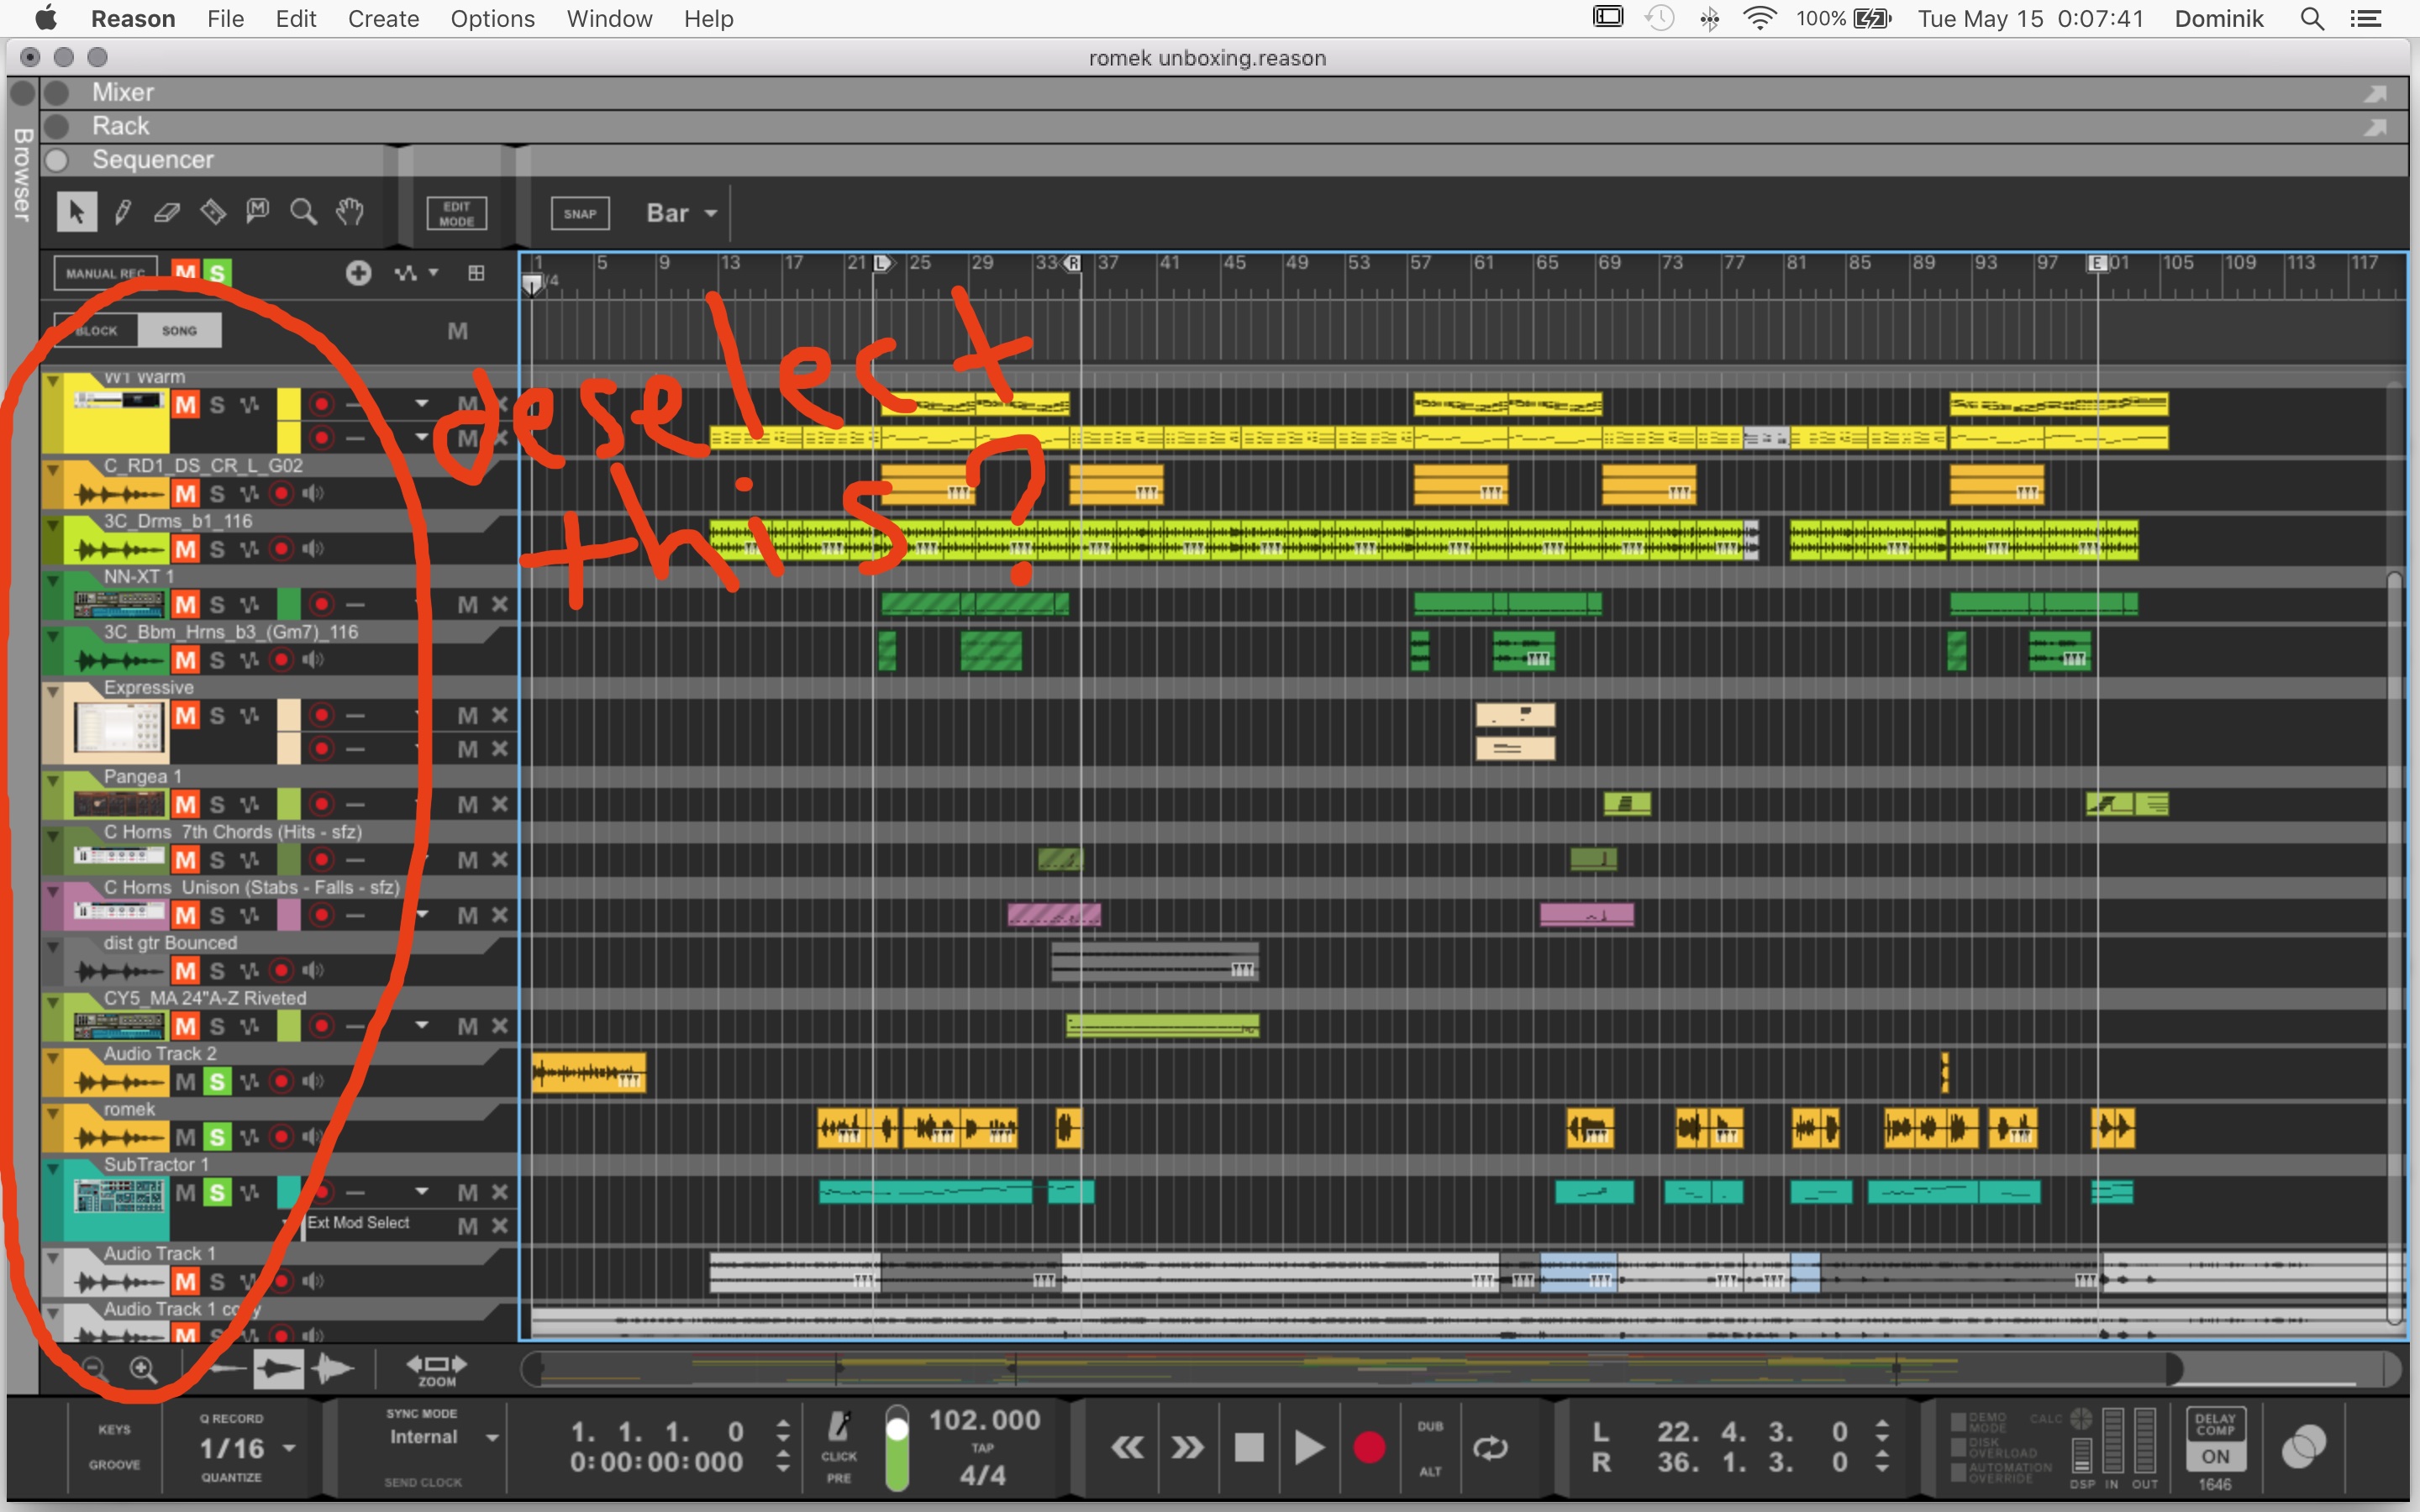Open the Notification Center icon
2420x1512 pixels.
click(x=2365, y=19)
